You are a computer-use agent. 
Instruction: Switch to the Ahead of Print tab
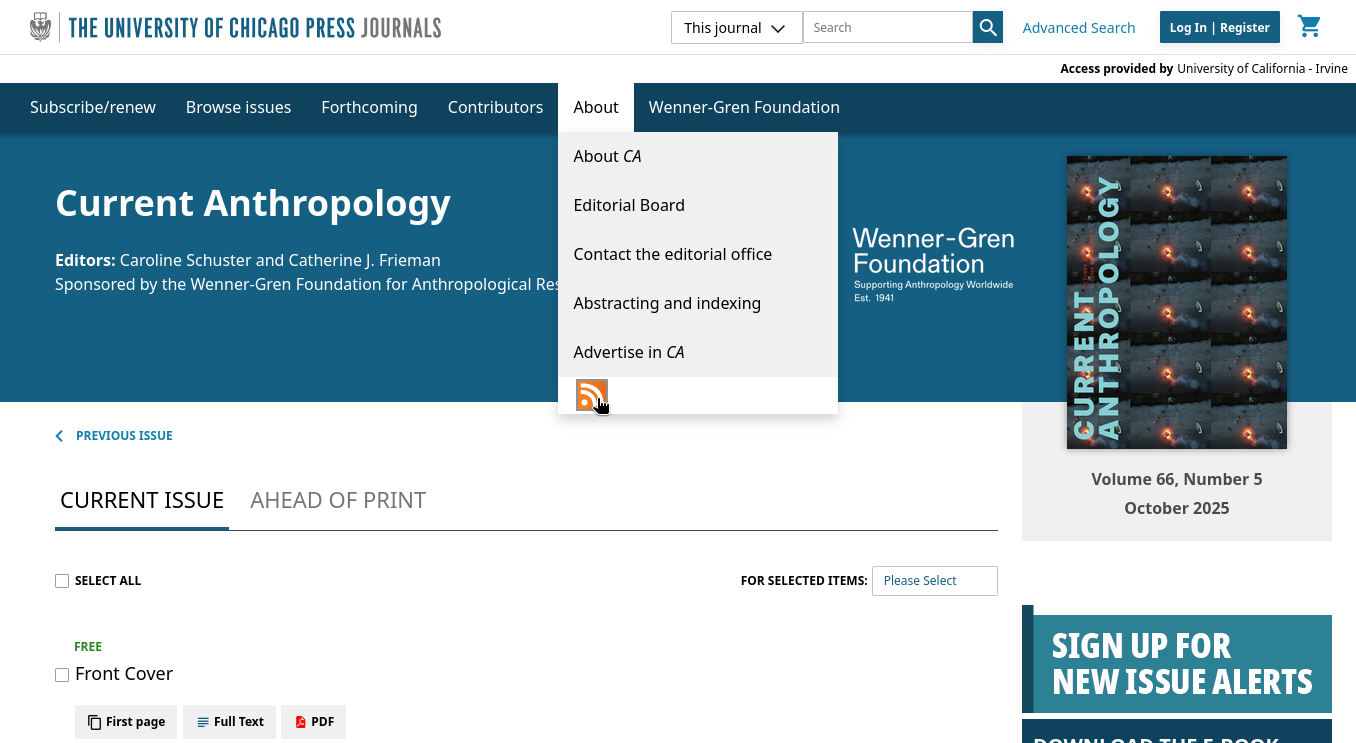pyautogui.click(x=338, y=500)
